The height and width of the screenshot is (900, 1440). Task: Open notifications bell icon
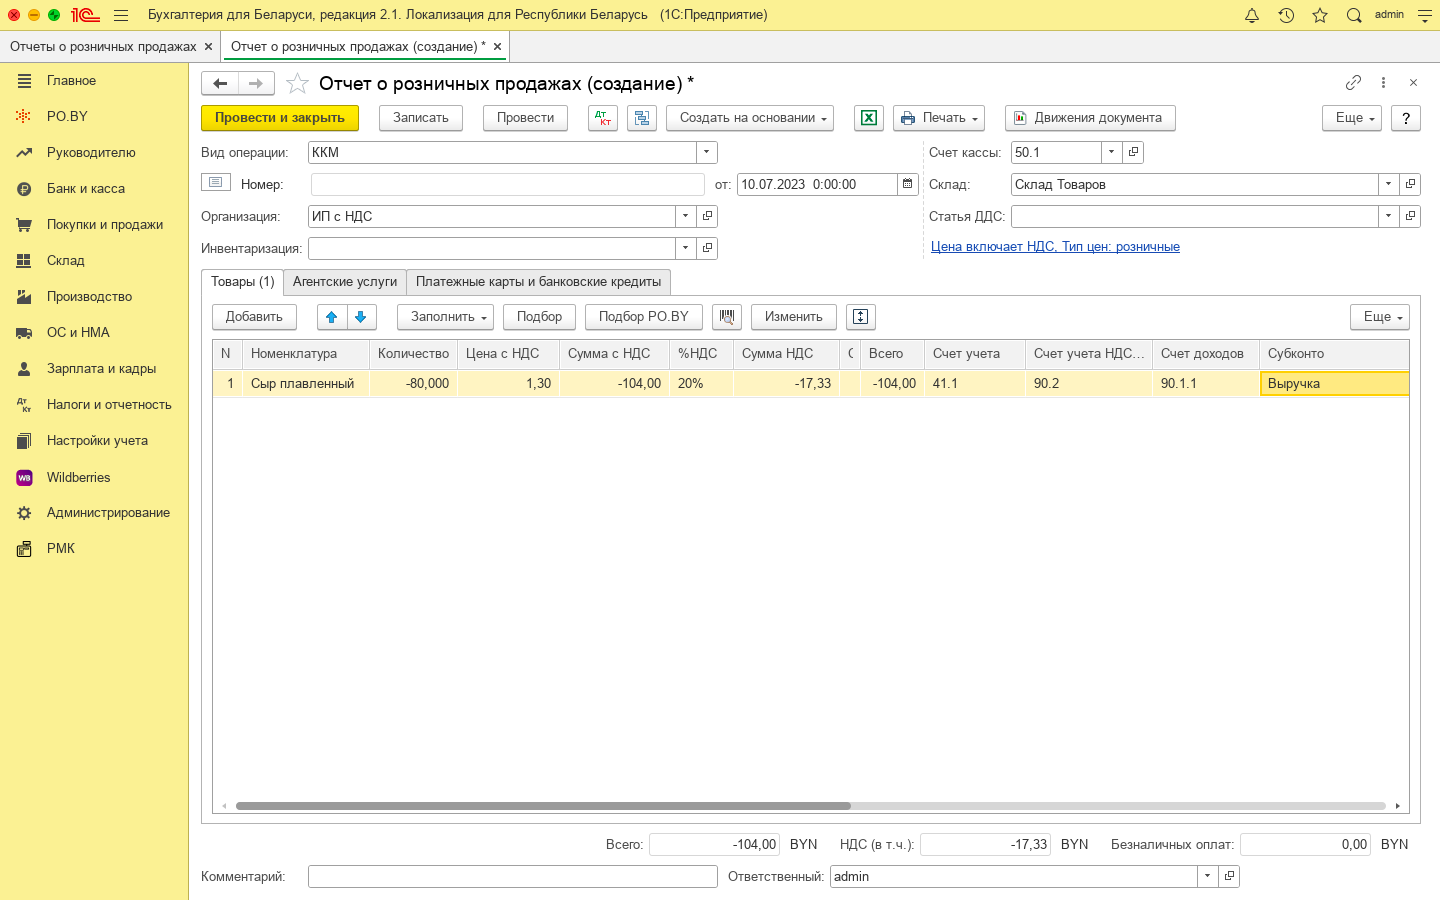coord(1252,15)
